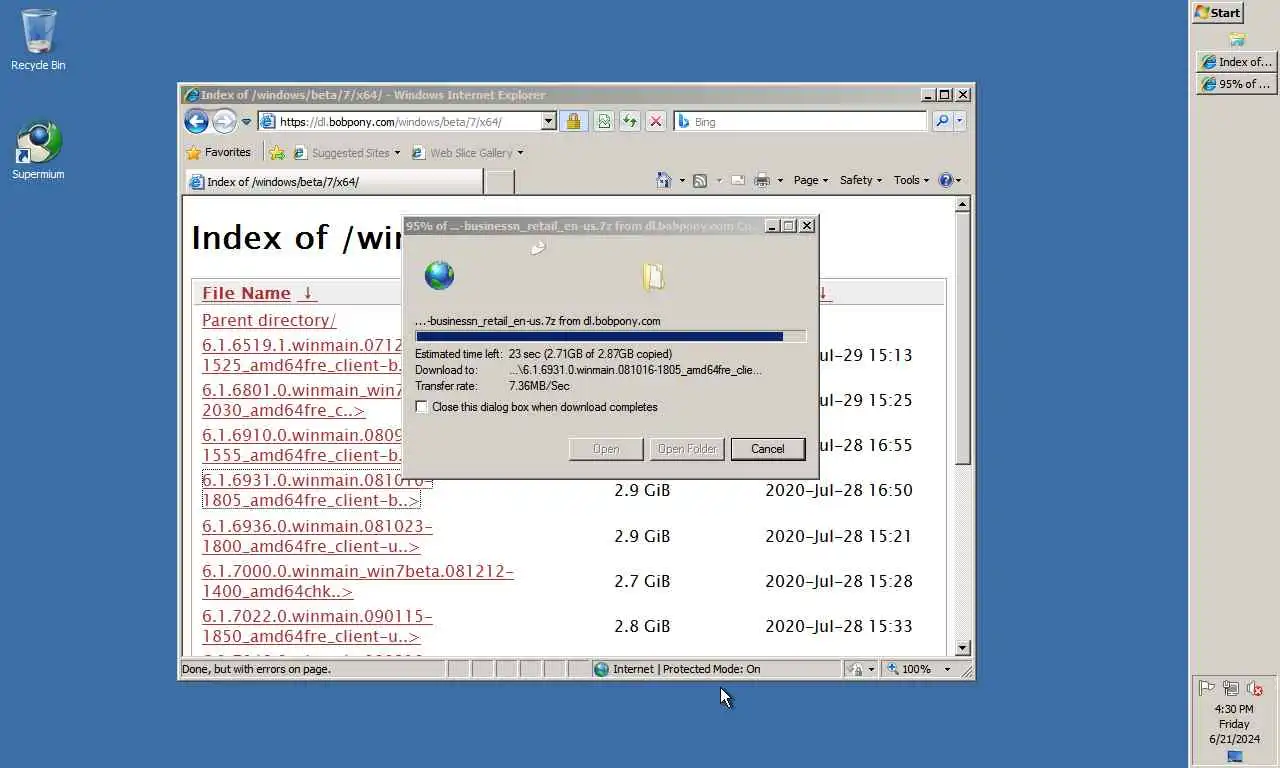
Task: Open the 6.1.7000.0.winmain_win7beta.081212 file link
Action: point(358,581)
